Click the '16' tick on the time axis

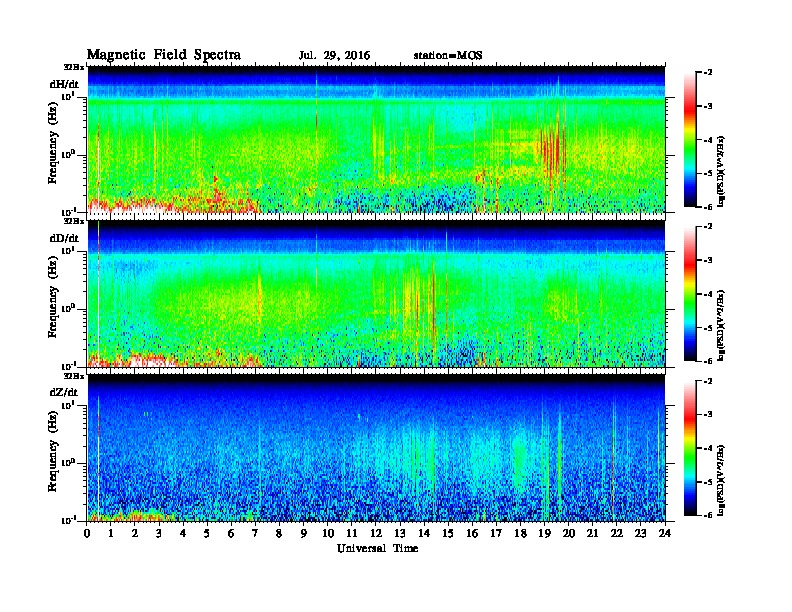pyautogui.click(x=472, y=533)
